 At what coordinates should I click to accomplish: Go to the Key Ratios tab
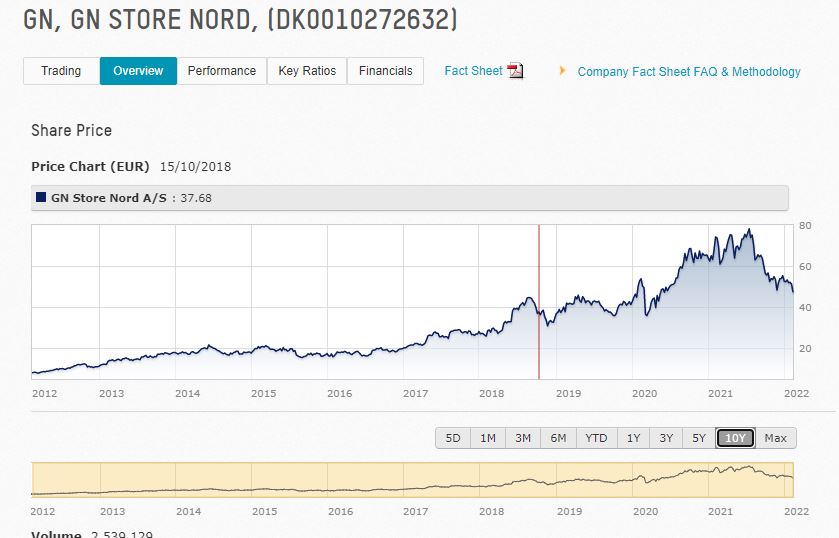click(307, 71)
